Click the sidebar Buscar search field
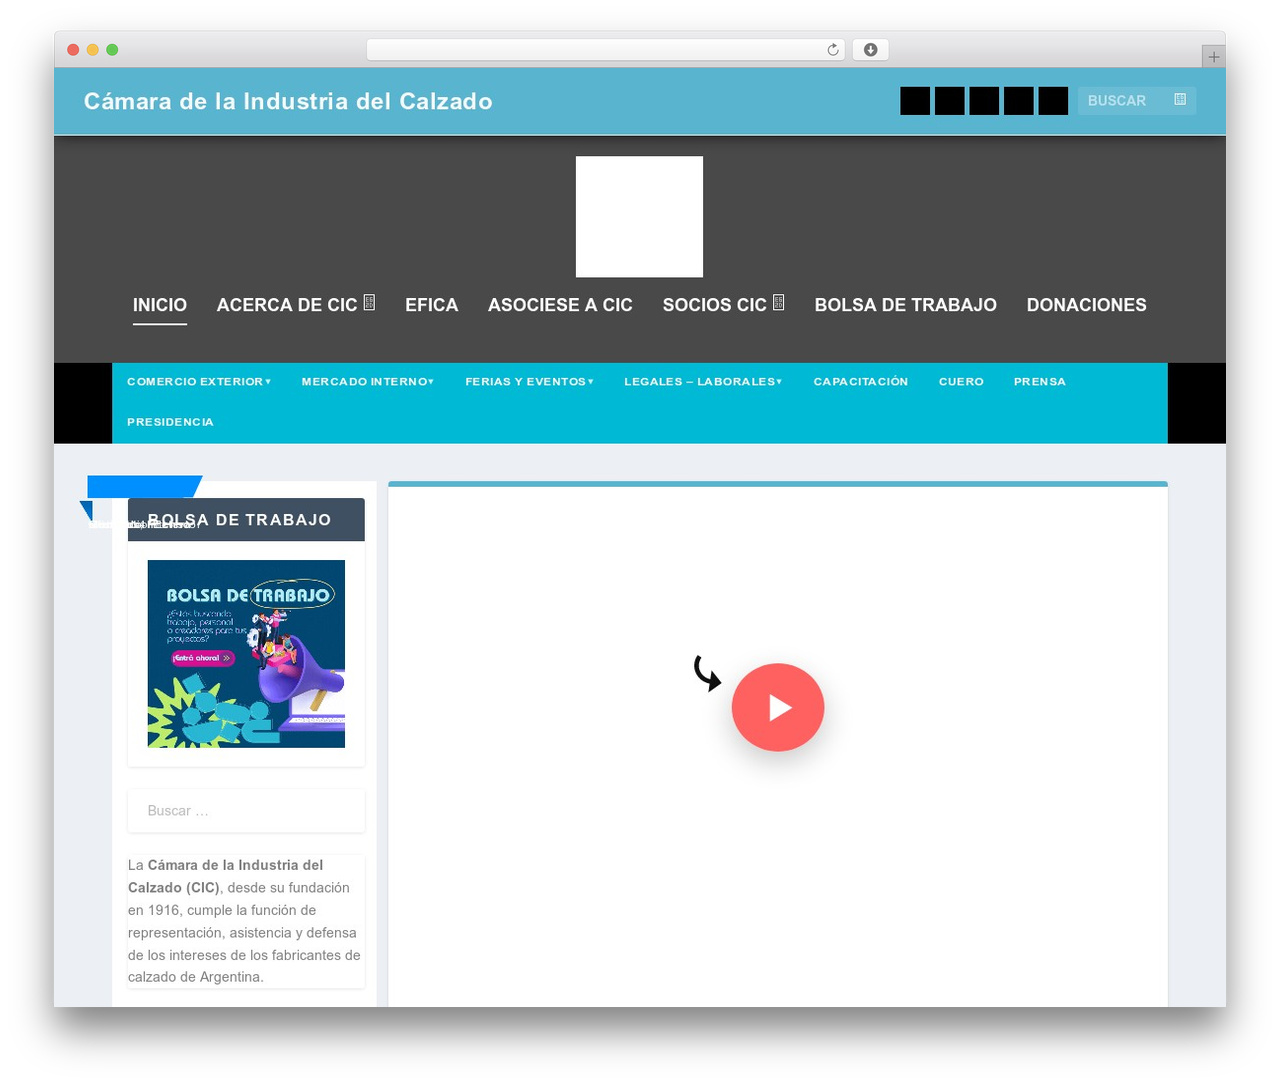The width and height of the screenshot is (1280, 1084). coord(246,811)
